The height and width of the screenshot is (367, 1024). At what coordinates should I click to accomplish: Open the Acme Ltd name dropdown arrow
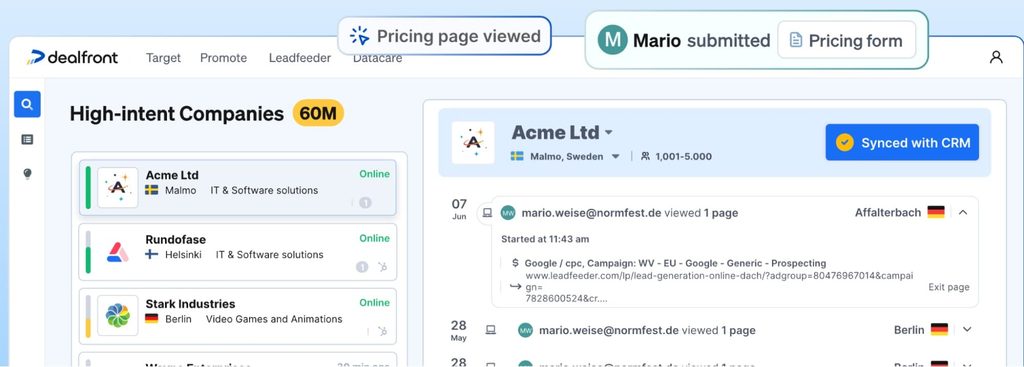[609, 133]
